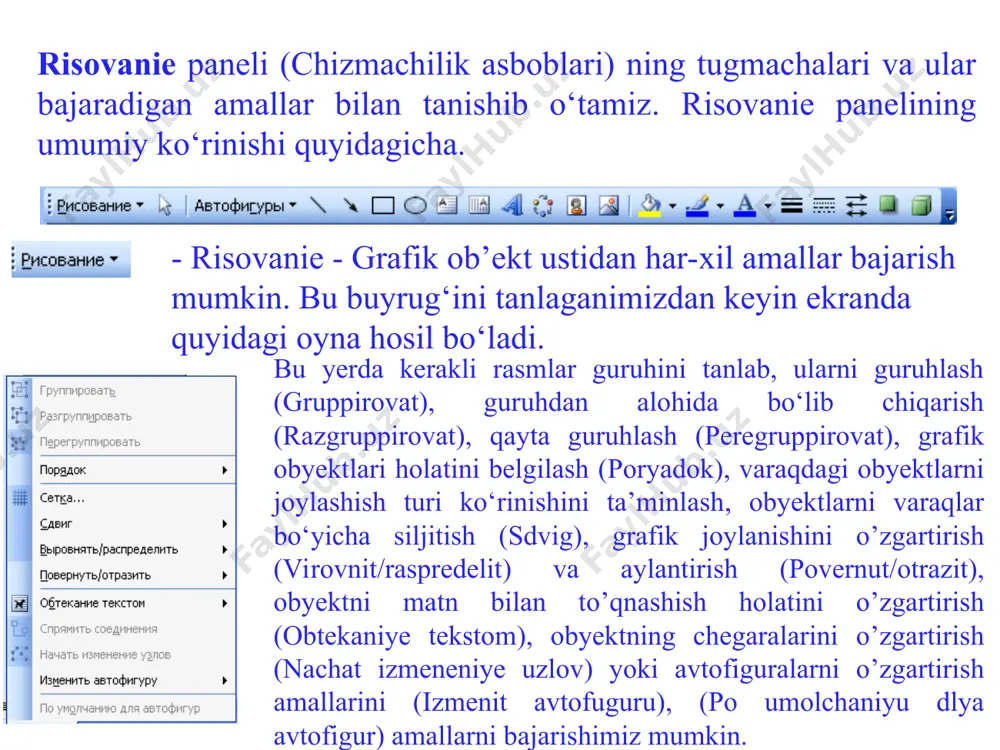Expand the Повернуть/отразить submenu arrow
Image resolution: width=1000 pixels, height=750 pixels.
[224, 575]
